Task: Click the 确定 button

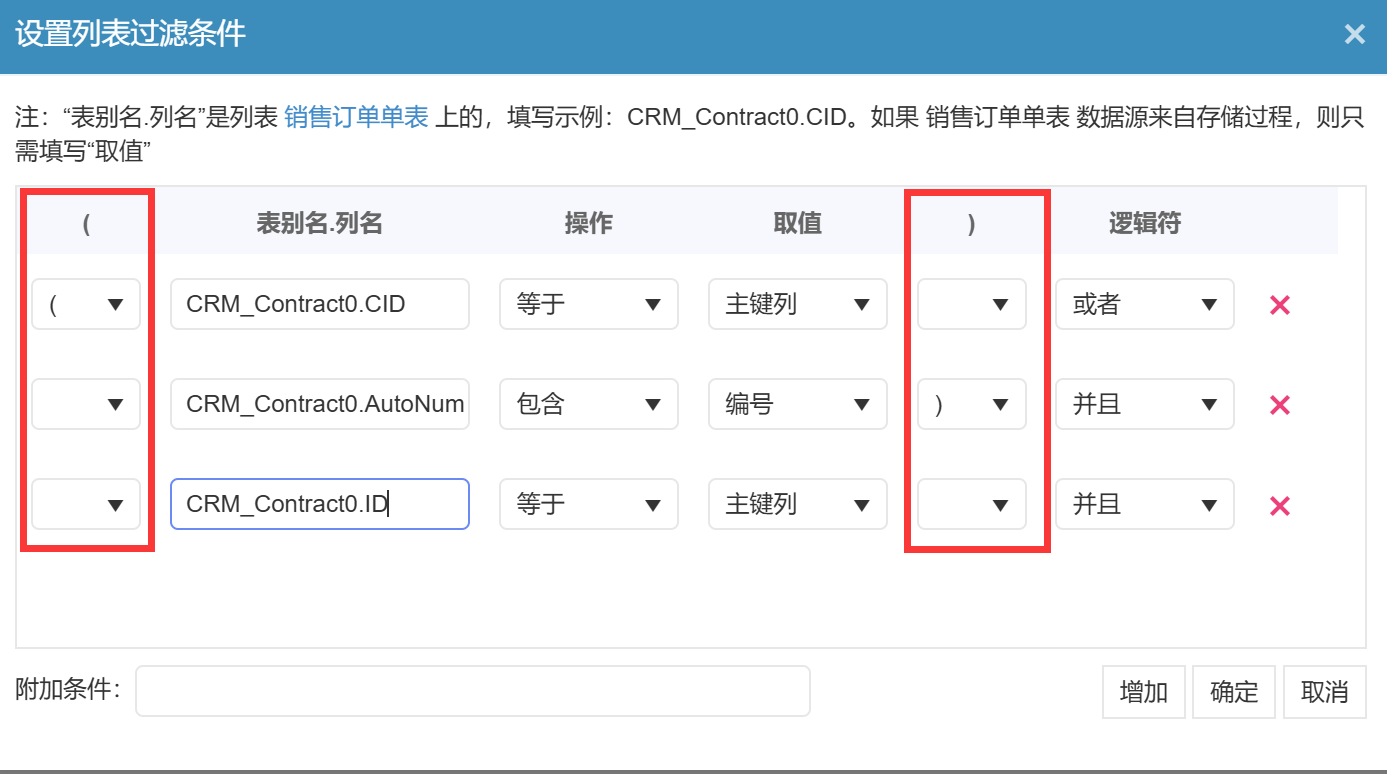Action: 1233,692
